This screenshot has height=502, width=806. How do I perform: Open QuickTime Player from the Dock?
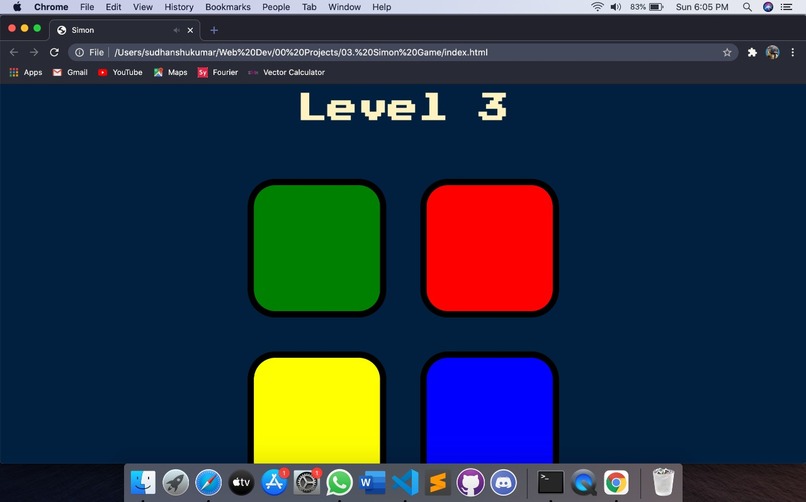pos(583,482)
